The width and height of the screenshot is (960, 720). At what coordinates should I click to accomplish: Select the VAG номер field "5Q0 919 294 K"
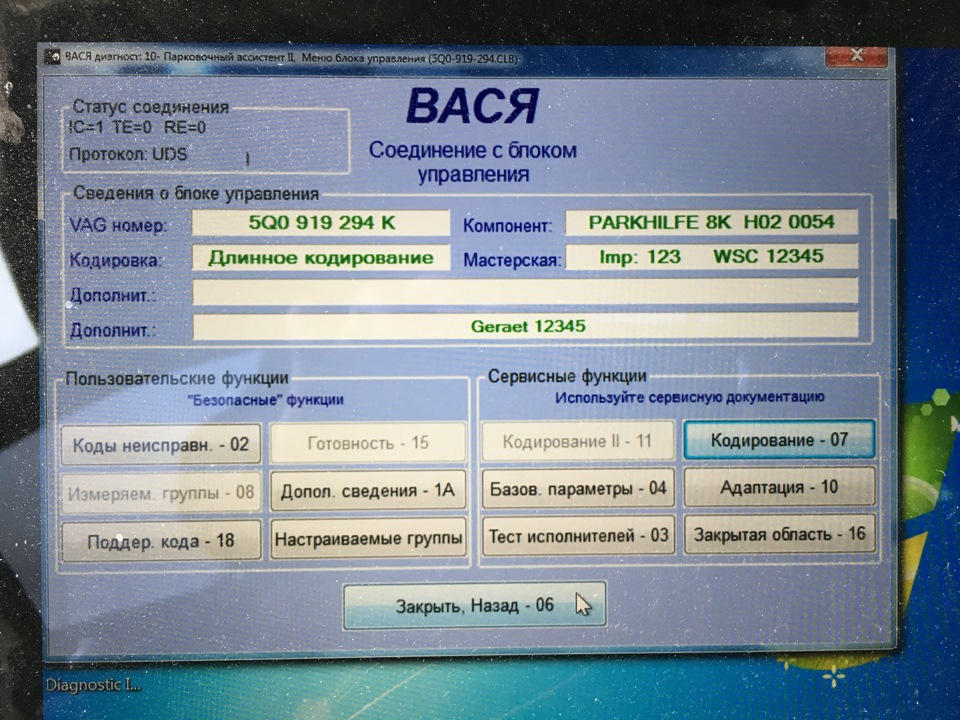tap(321, 223)
